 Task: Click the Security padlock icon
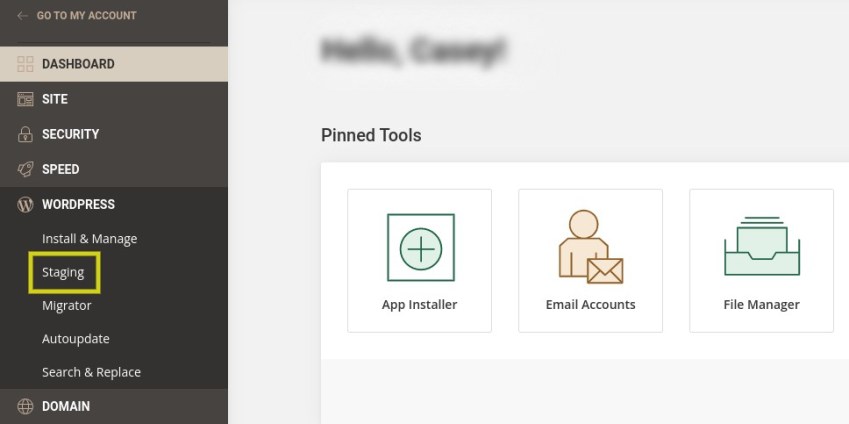(x=25, y=134)
